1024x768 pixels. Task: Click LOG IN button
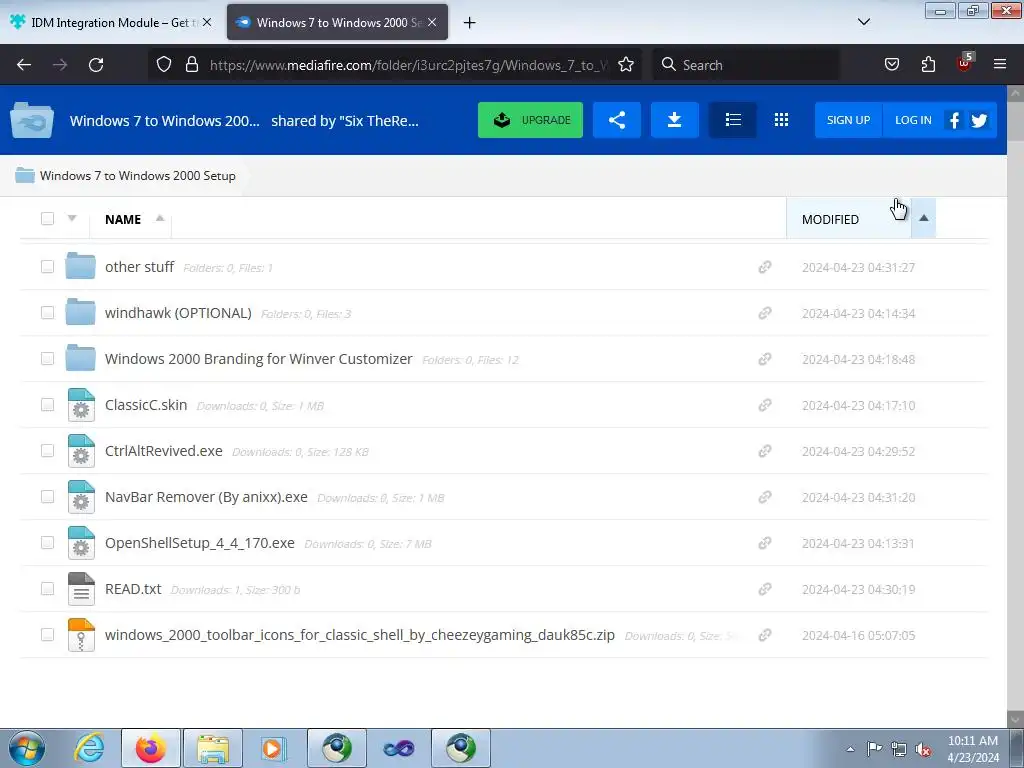point(913,120)
